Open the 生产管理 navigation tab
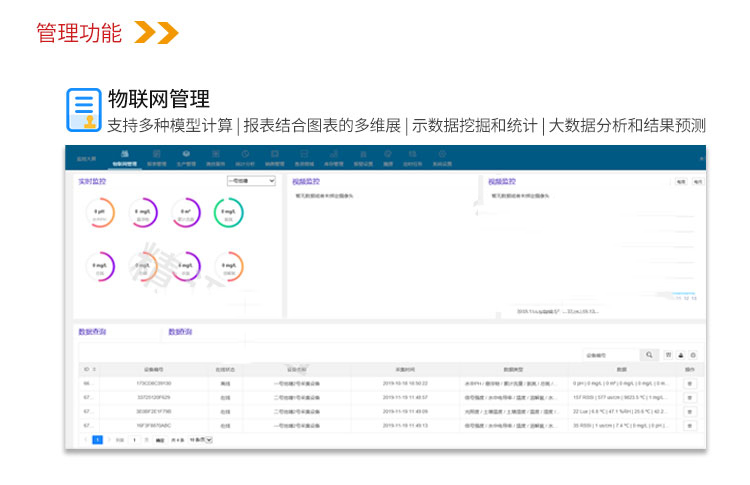The height and width of the screenshot is (485, 750). [186, 158]
